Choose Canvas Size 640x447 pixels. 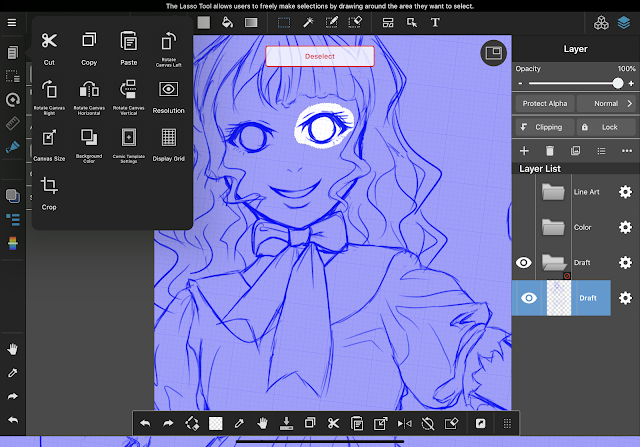49,145
